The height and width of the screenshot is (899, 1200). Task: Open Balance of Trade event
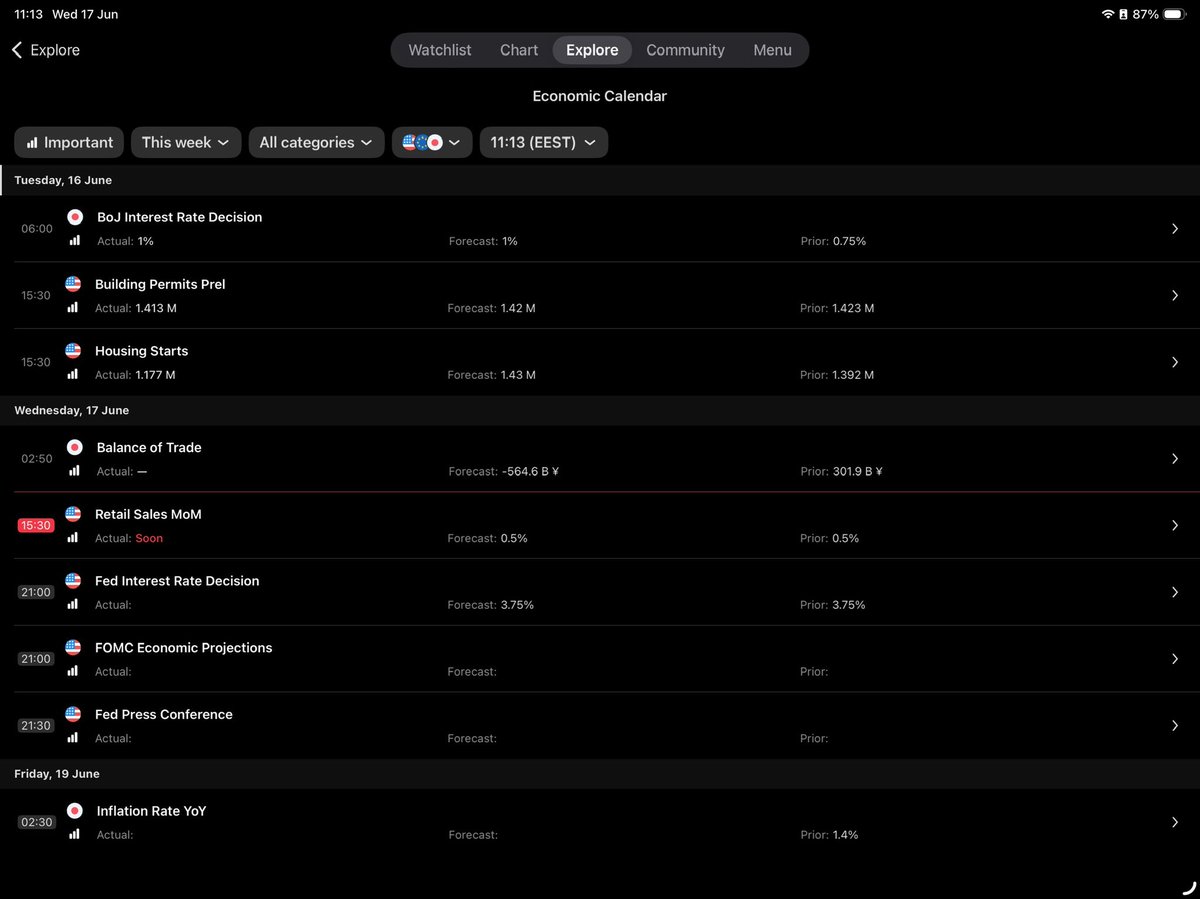pyautogui.click(x=600, y=459)
